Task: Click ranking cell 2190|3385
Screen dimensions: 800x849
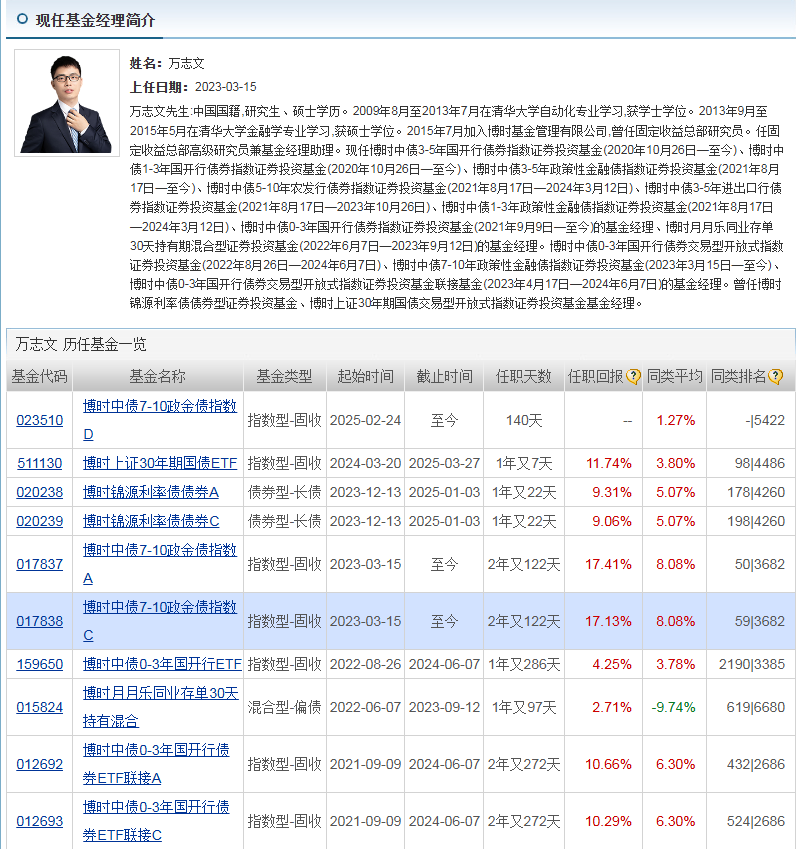Action: point(752,664)
